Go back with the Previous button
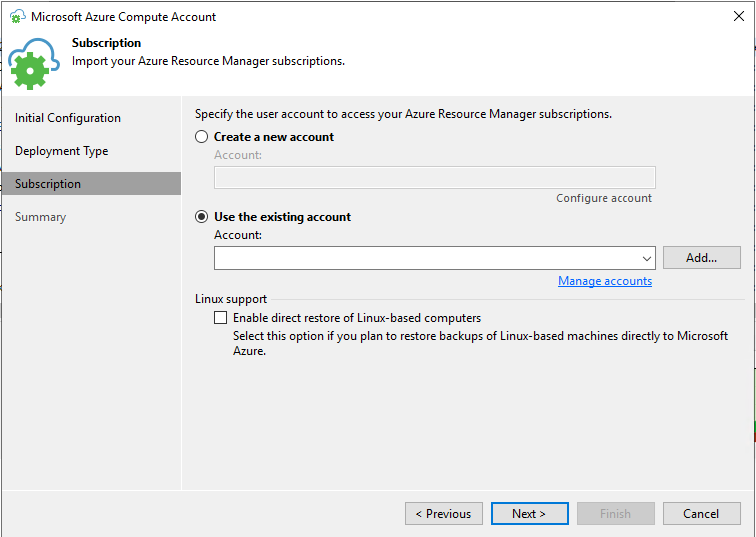The height and width of the screenshot is (537, 756). point(443,514)
